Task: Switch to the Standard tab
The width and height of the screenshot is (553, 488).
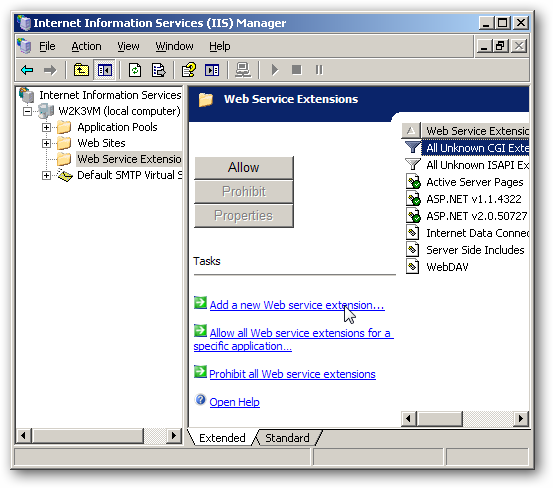Action: pos(287,438)
